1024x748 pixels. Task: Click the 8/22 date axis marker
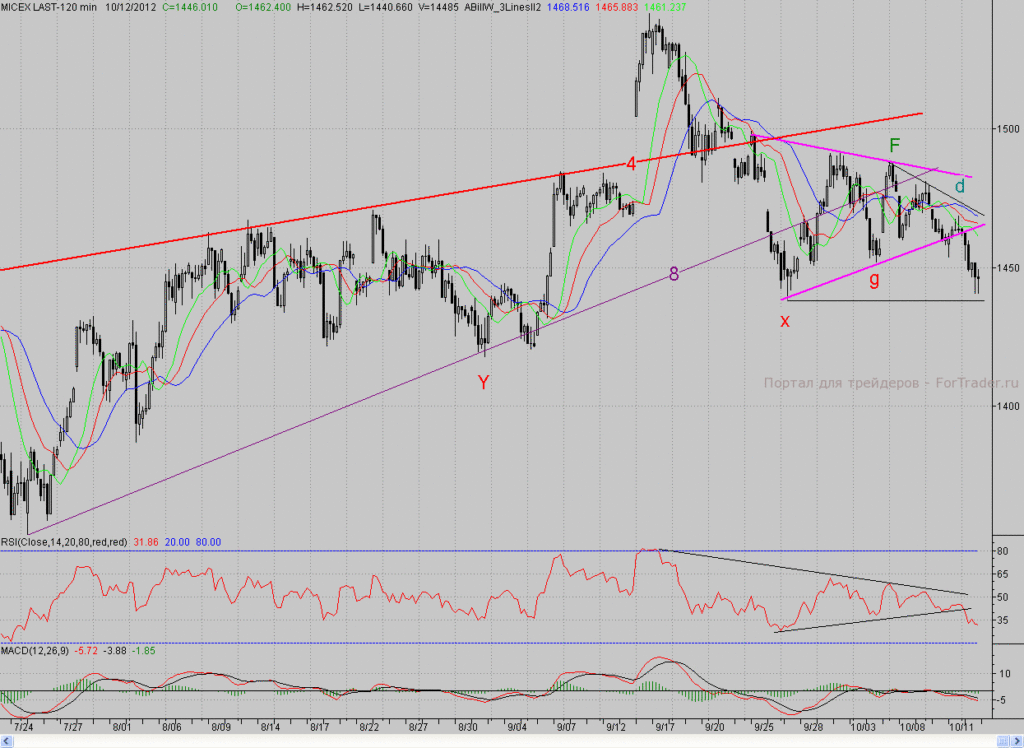coord(369,726)
